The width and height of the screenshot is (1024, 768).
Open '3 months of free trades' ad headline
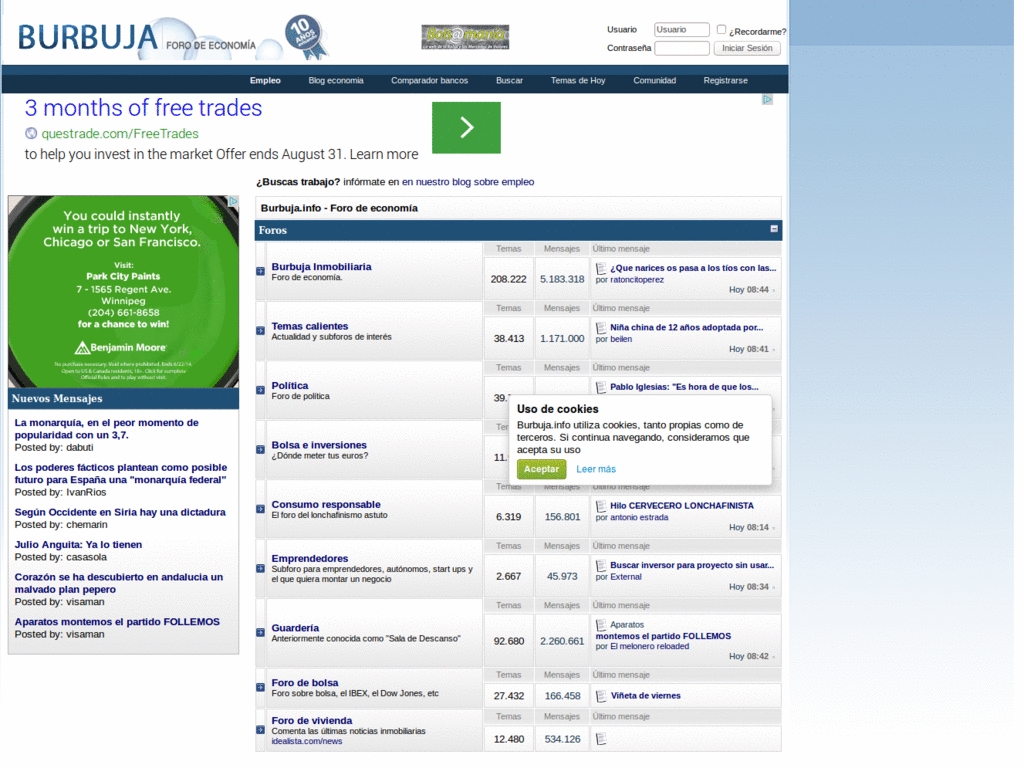143,108
